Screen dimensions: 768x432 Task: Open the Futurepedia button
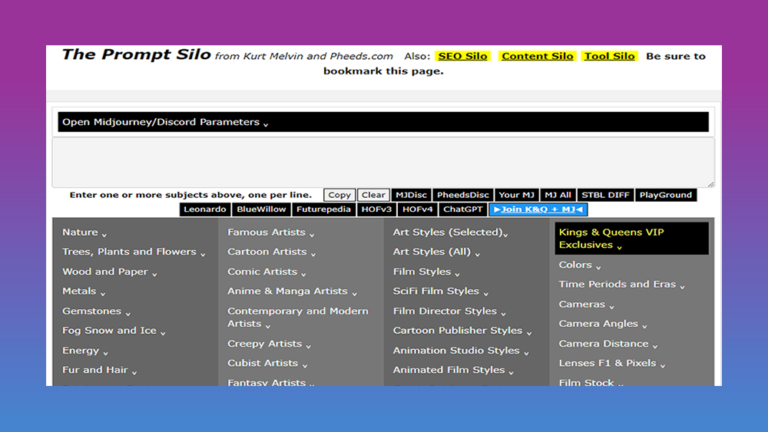point(323,210)
